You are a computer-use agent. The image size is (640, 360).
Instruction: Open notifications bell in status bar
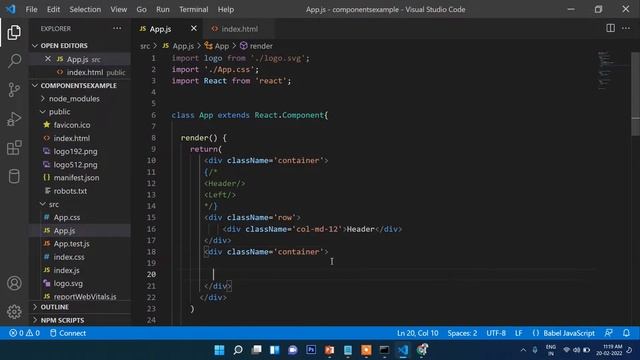[x=626, y=333]
